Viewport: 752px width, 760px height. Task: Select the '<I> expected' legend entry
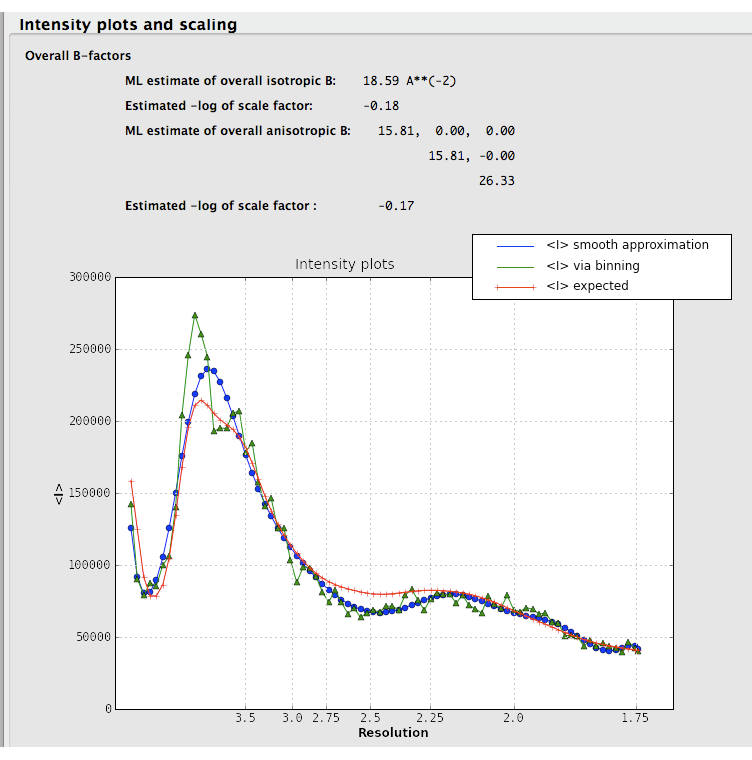tap(587, 286)
